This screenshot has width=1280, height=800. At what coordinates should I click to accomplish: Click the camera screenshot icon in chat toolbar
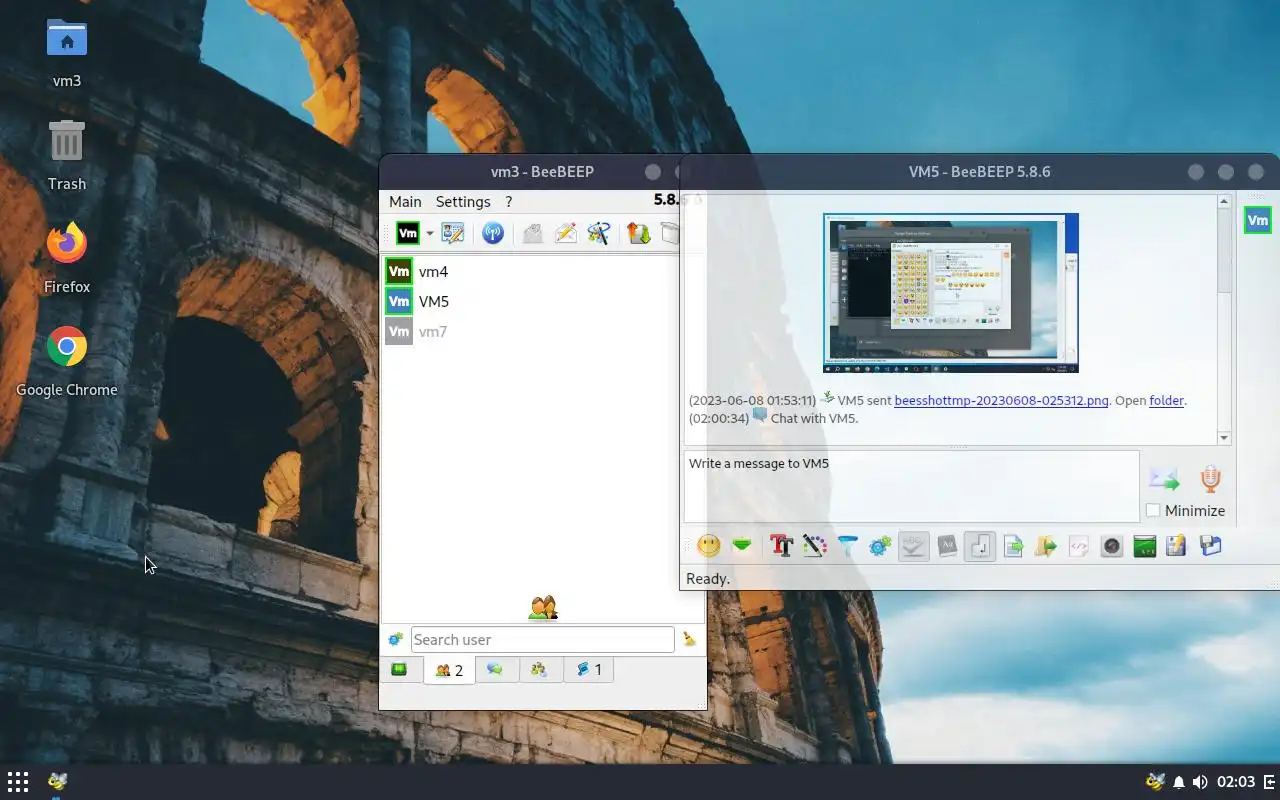(x=1112, y=546)
